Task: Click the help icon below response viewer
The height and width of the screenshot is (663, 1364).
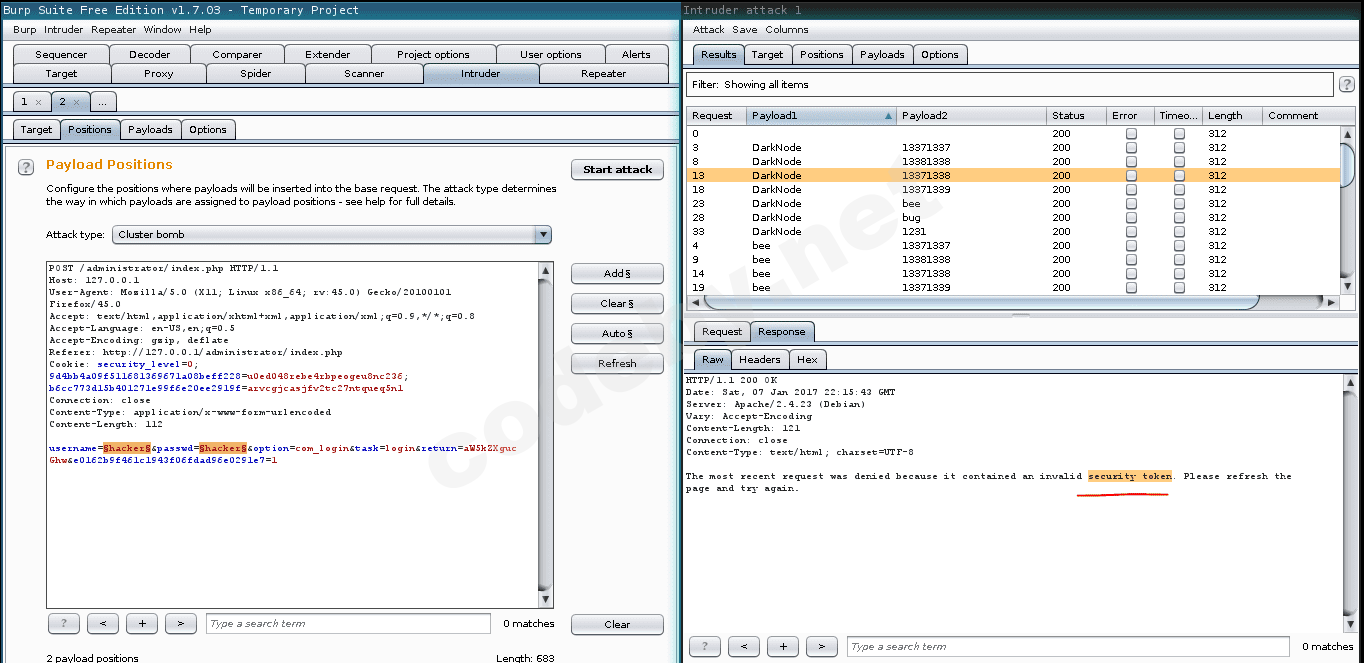Action: coord(704,647)
